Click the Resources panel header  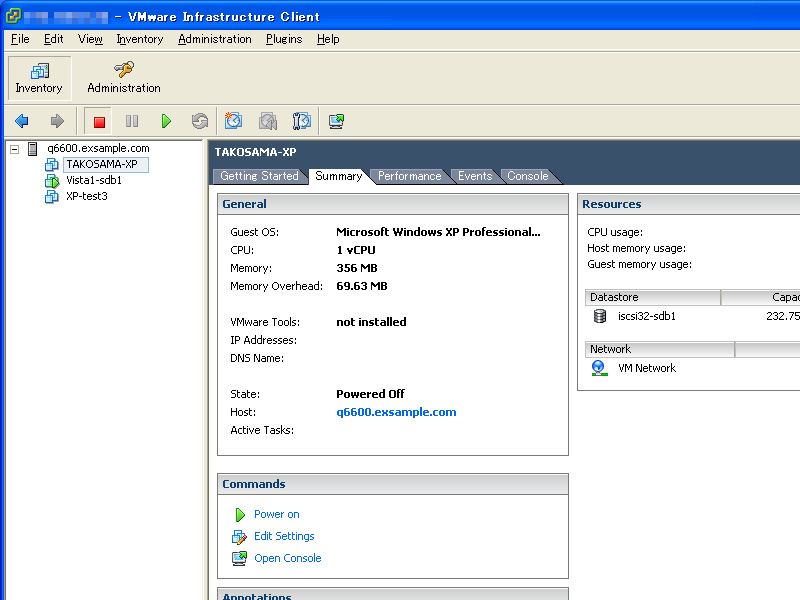[x=689, y=204]
